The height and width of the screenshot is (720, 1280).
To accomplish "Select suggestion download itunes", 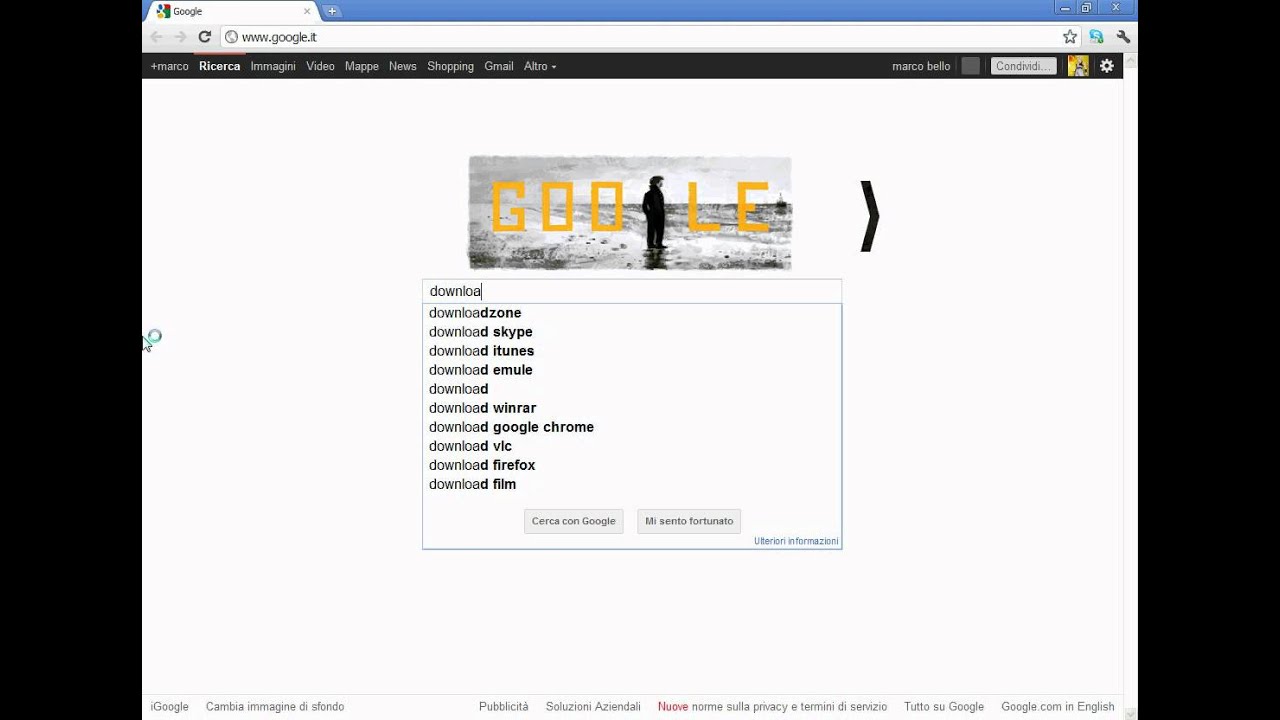I will (x=632, y=351).
